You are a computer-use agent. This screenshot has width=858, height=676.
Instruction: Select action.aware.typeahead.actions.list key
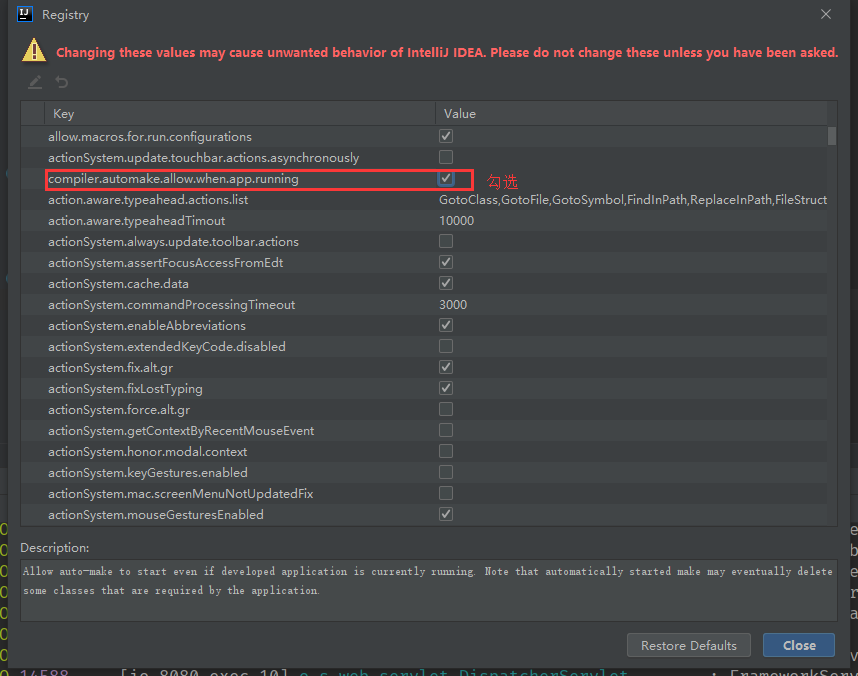pos(148,200)
